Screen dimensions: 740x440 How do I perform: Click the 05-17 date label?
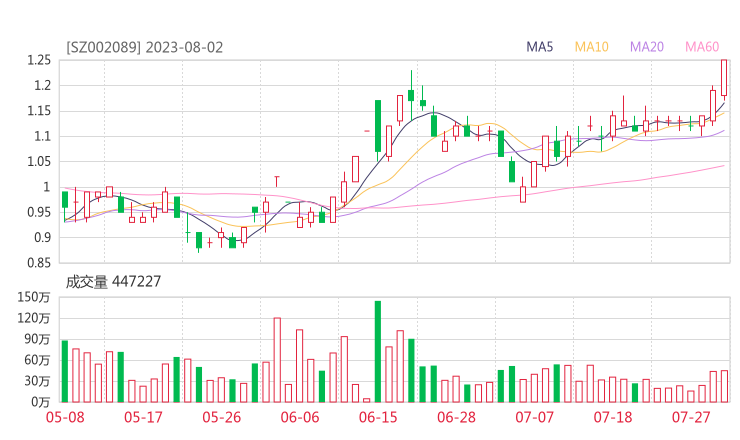tap(143, 418)
